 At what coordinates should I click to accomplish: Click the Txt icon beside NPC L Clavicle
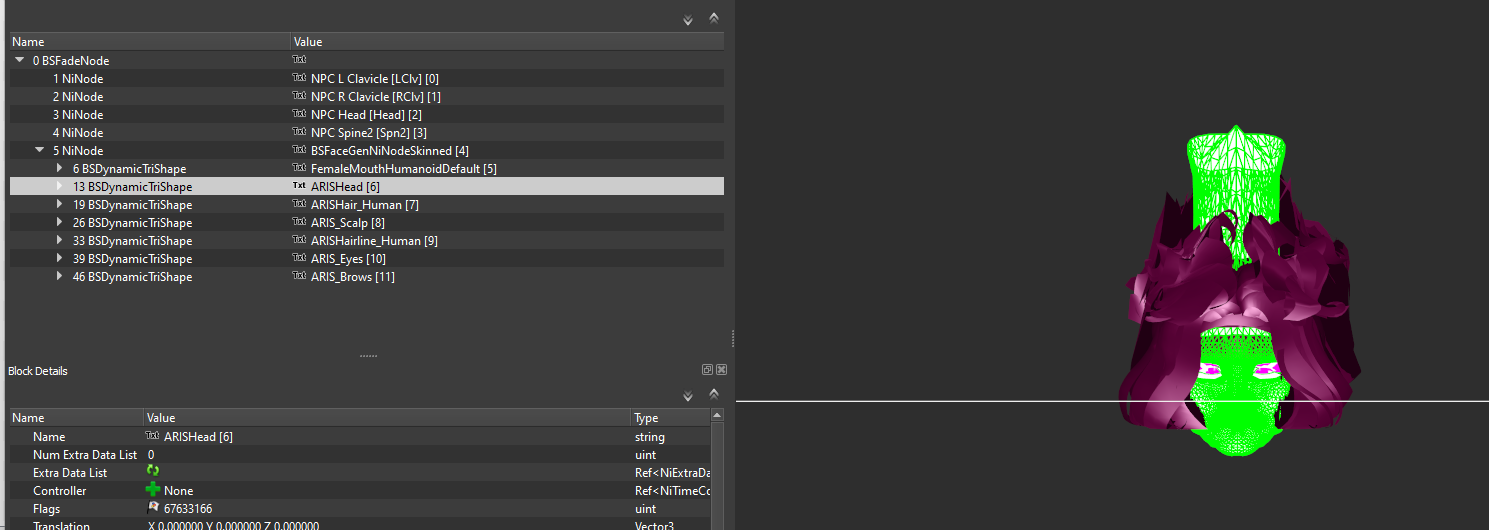point(299,78)
